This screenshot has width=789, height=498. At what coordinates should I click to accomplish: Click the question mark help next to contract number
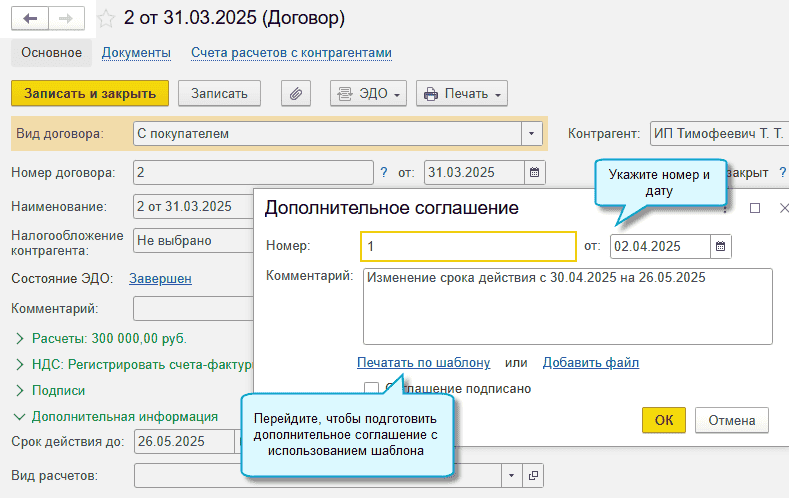(383, 172)
